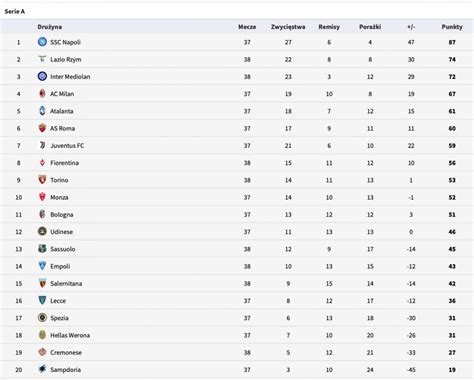474x380 pixels.
Task: Select the Hellas Werona team name
Action: coord(70,335)
